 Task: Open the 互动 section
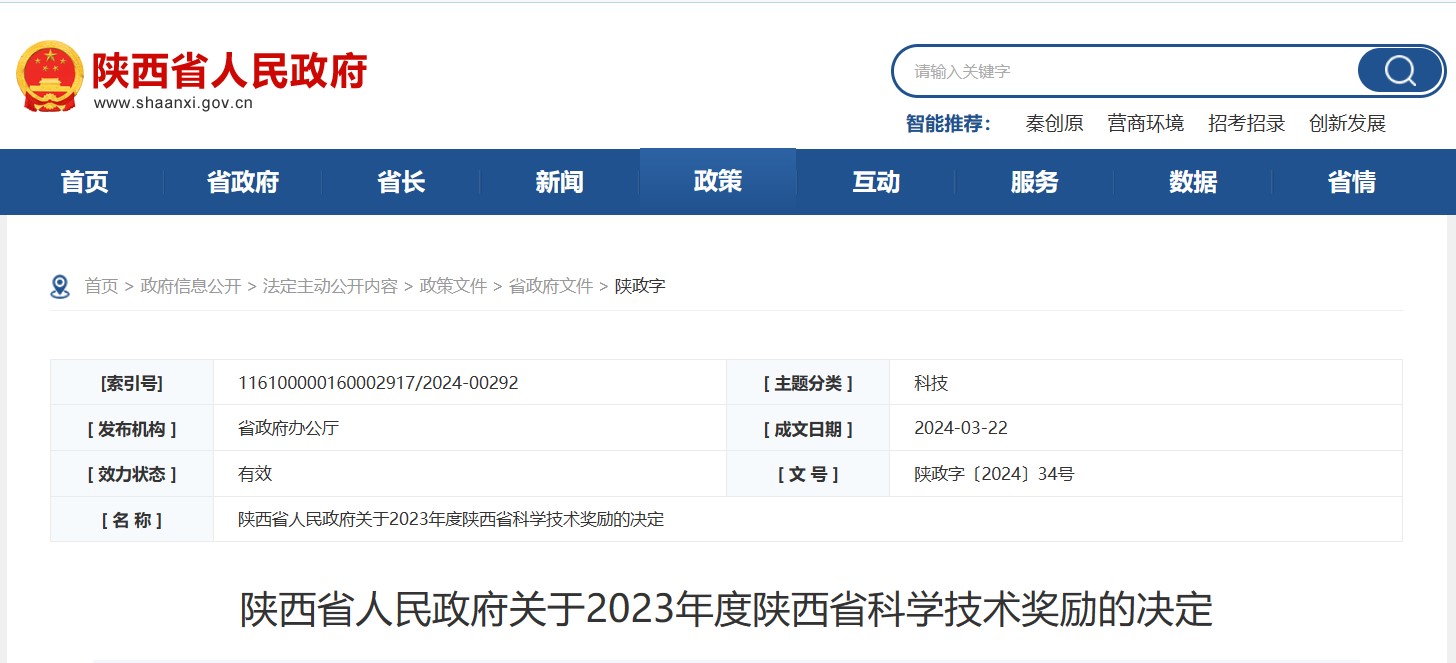[875, 181]
